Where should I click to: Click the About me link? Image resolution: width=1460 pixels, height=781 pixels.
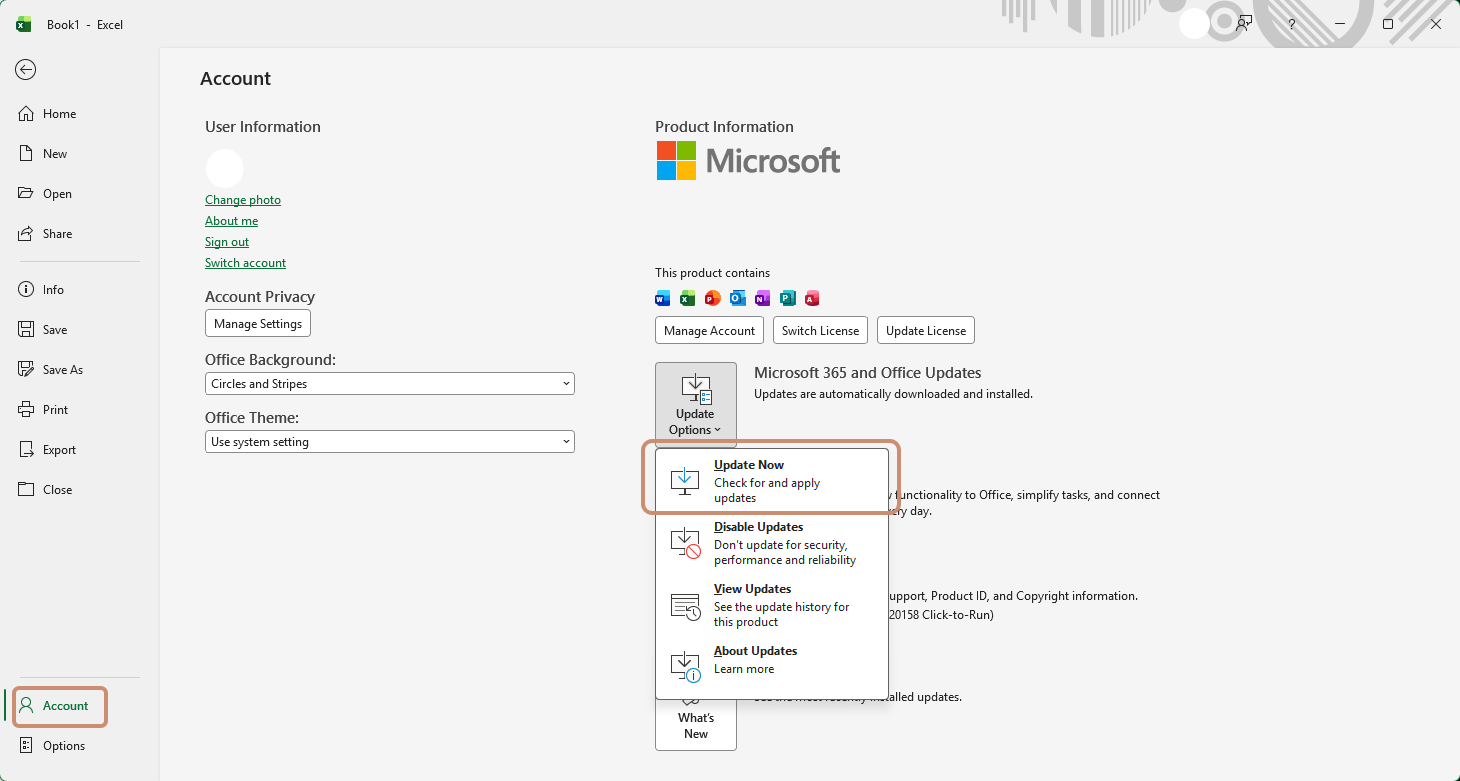pyautogui.click(x=232, y=221)
